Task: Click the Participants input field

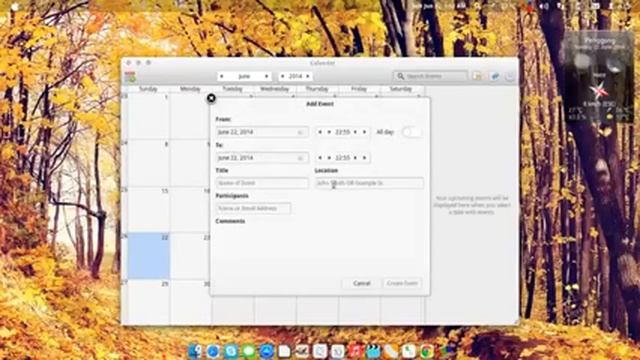Action: pyautogui.click(x=253, y=209)
